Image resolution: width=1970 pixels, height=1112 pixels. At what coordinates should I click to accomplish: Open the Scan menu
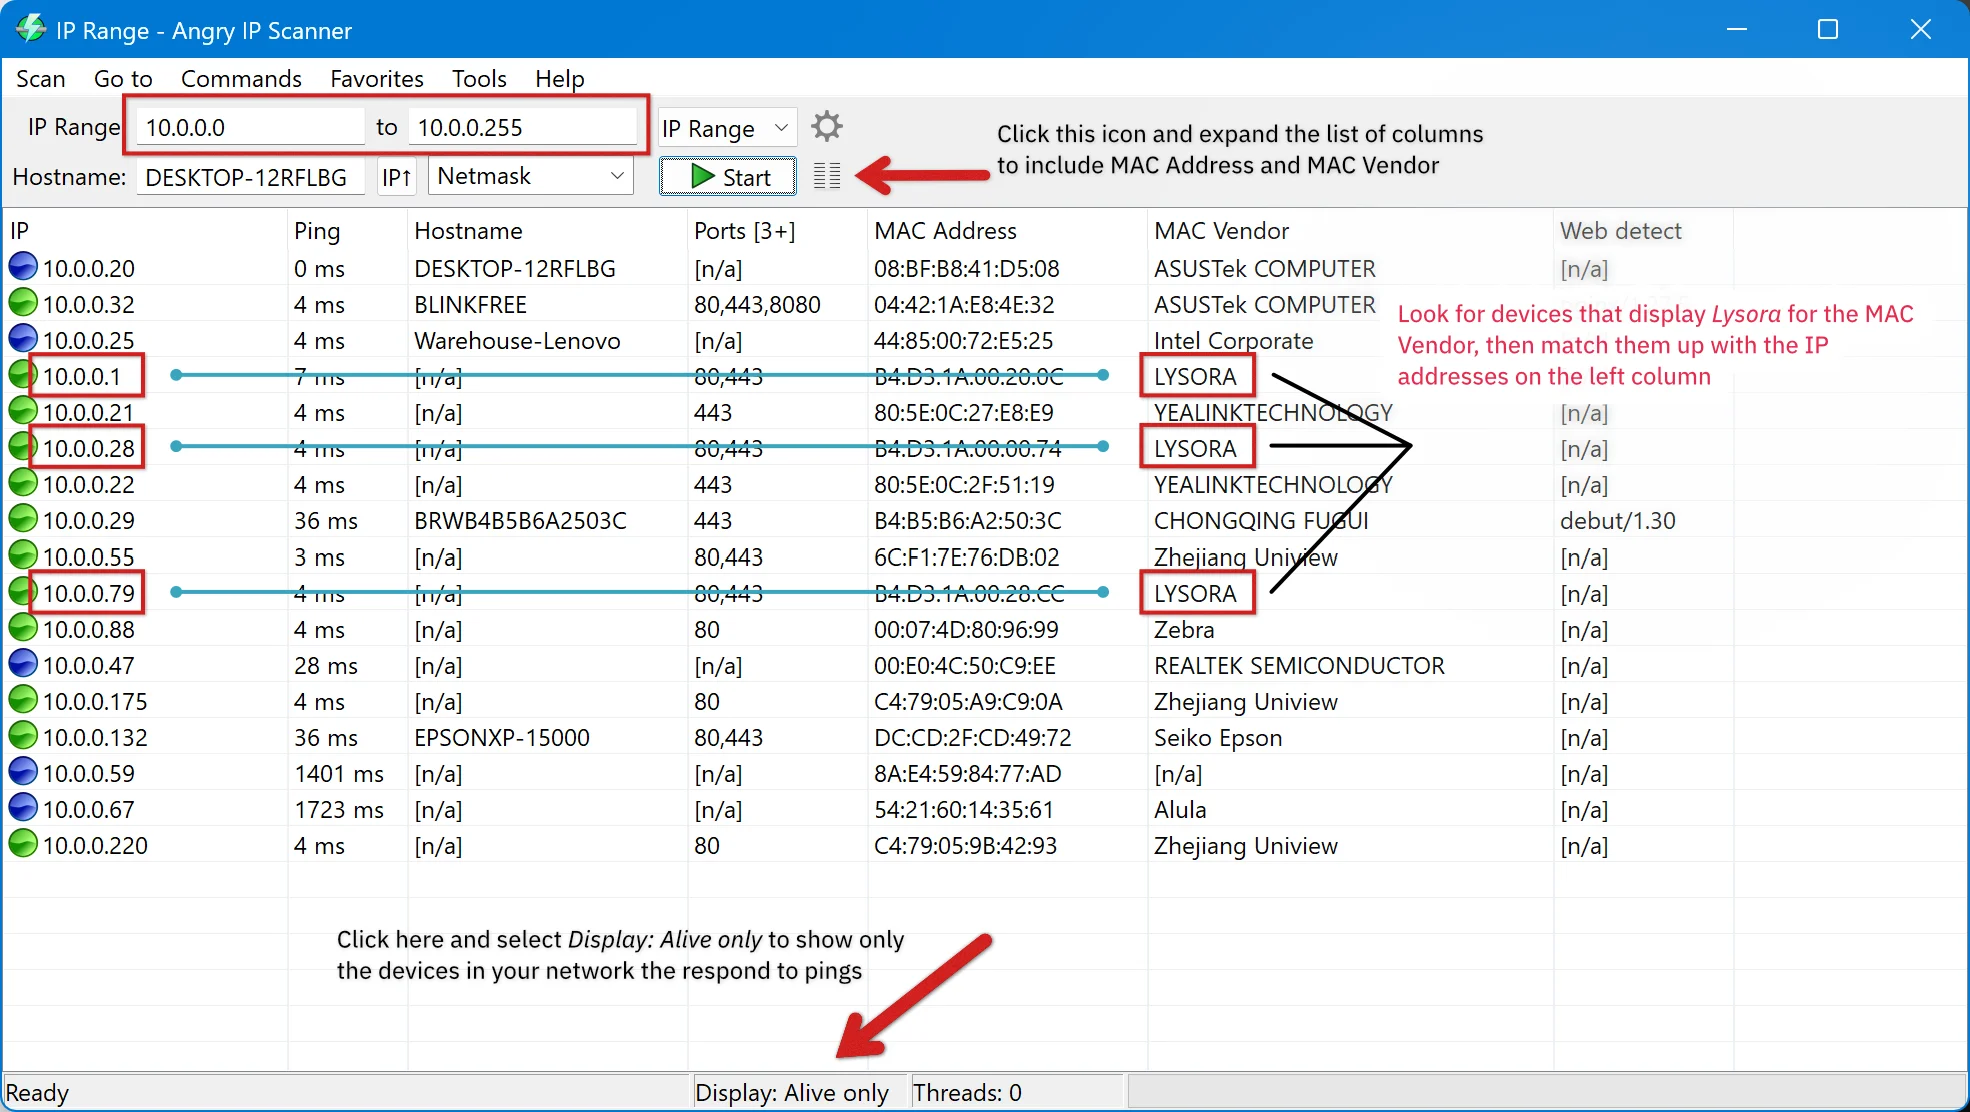coord(41,79)
